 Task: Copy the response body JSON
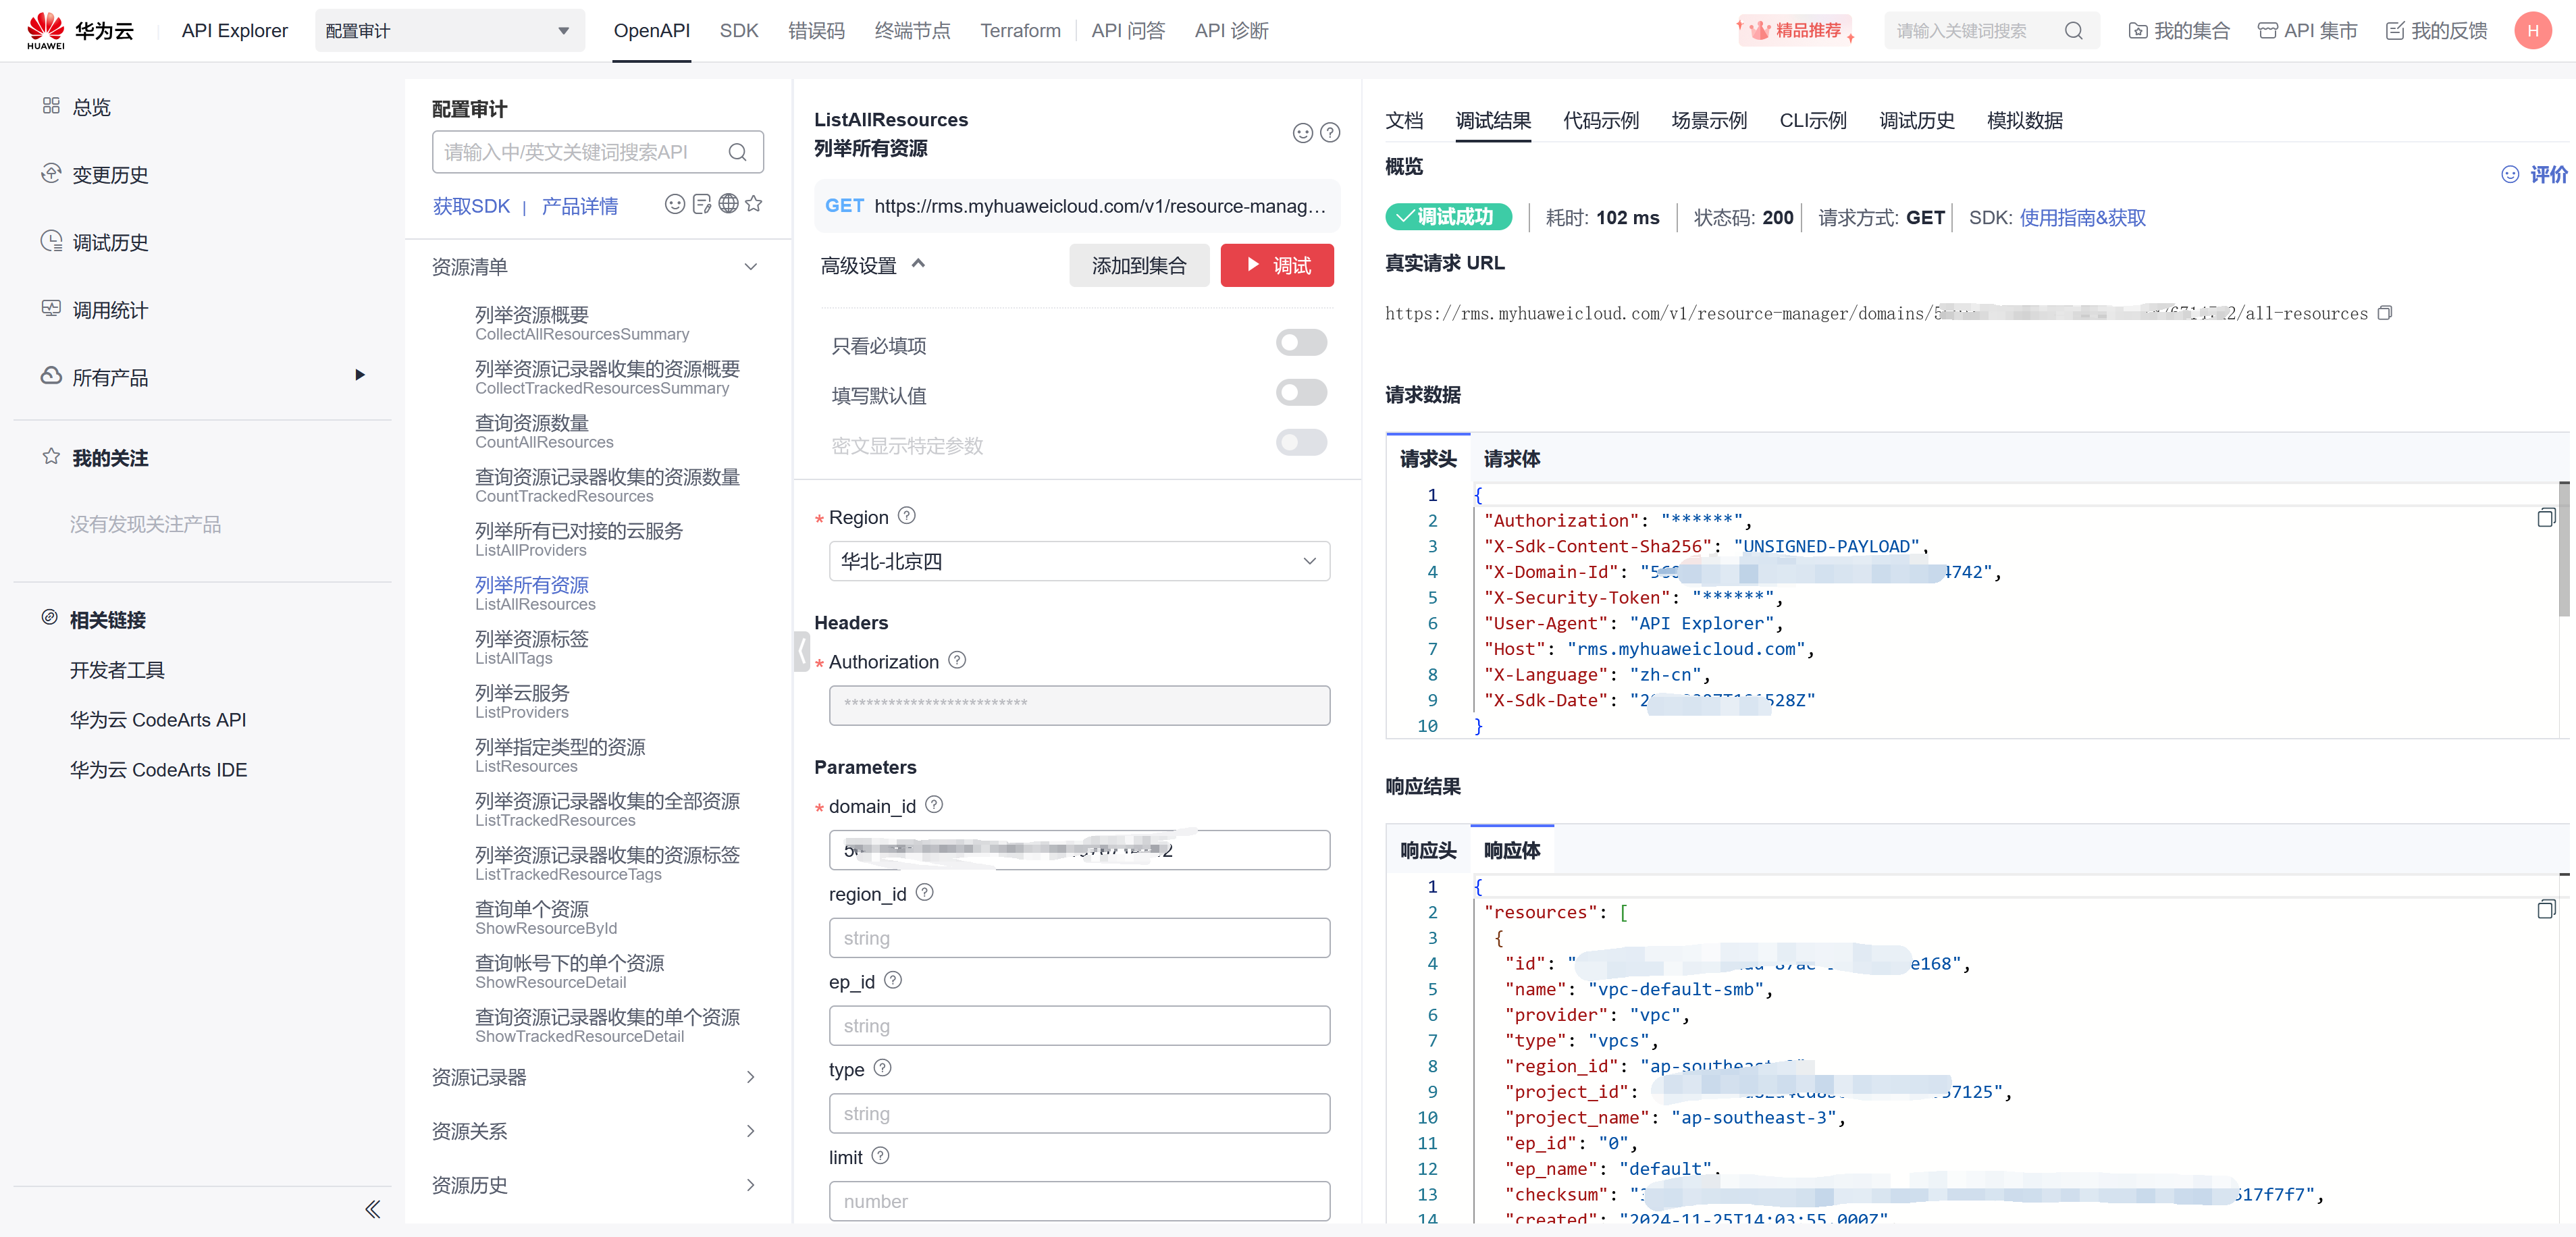coord(2546,909)
